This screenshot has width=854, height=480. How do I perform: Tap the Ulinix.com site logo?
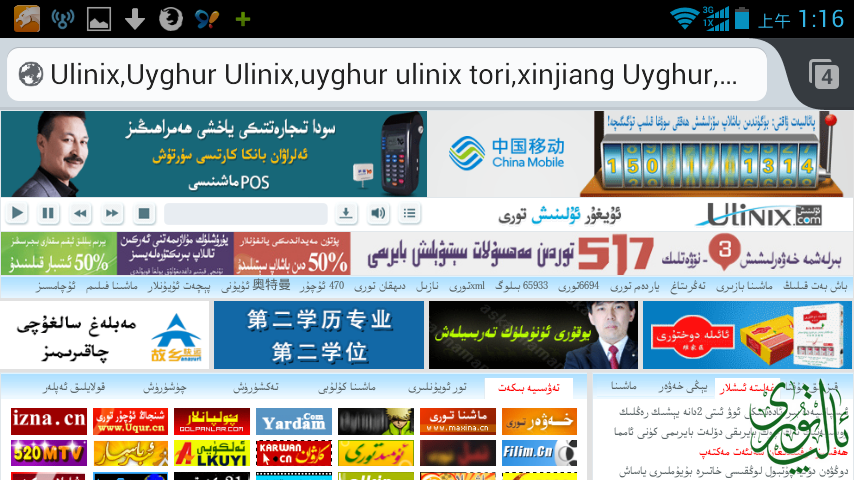click(x=759, y=215)
